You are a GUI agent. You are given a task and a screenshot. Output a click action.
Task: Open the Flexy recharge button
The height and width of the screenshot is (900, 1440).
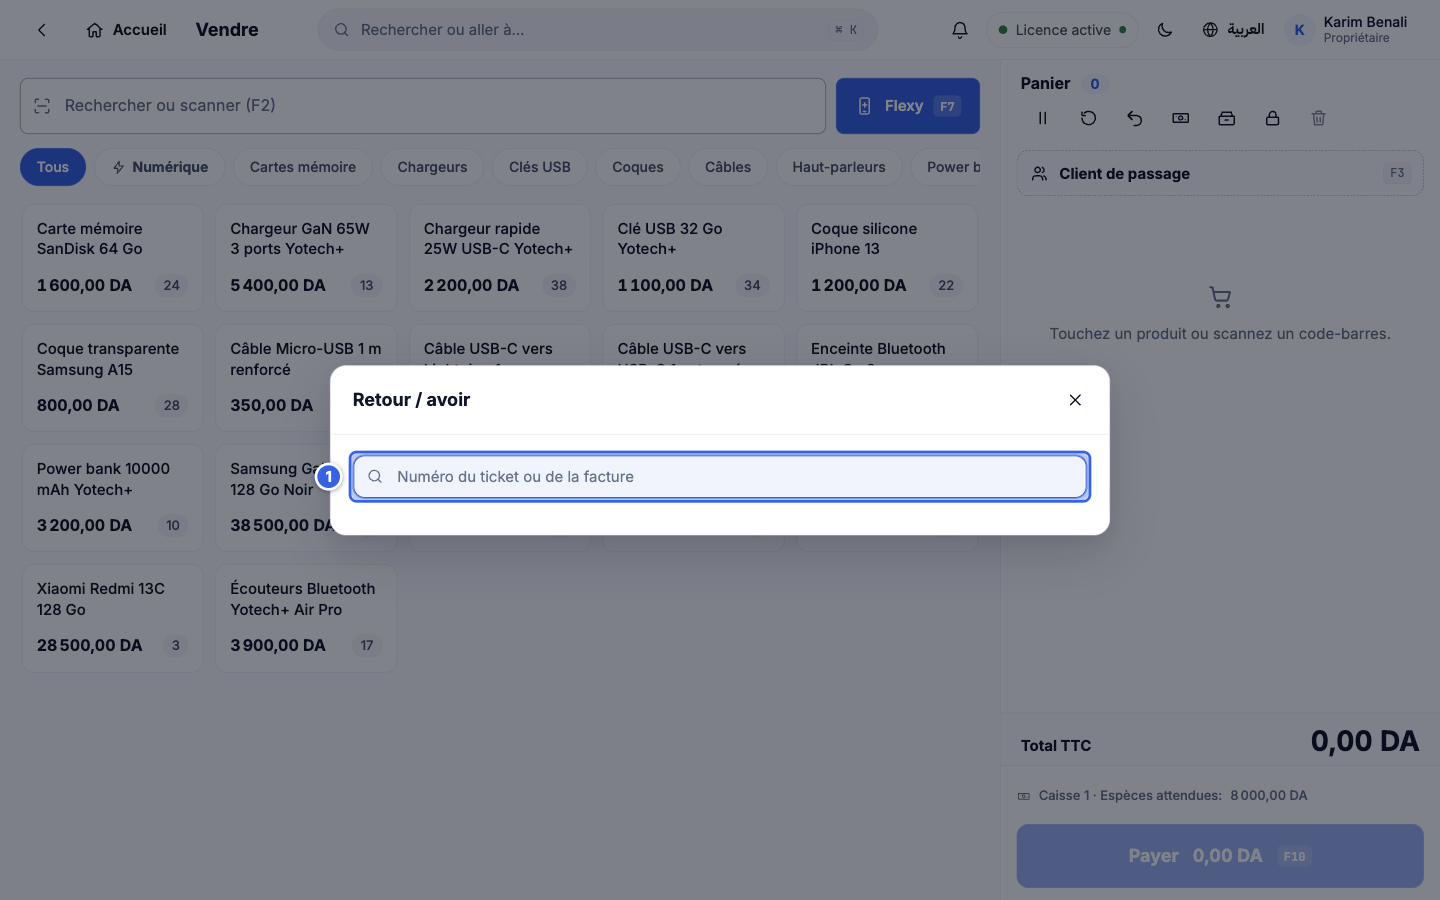[x=908, y=106]
